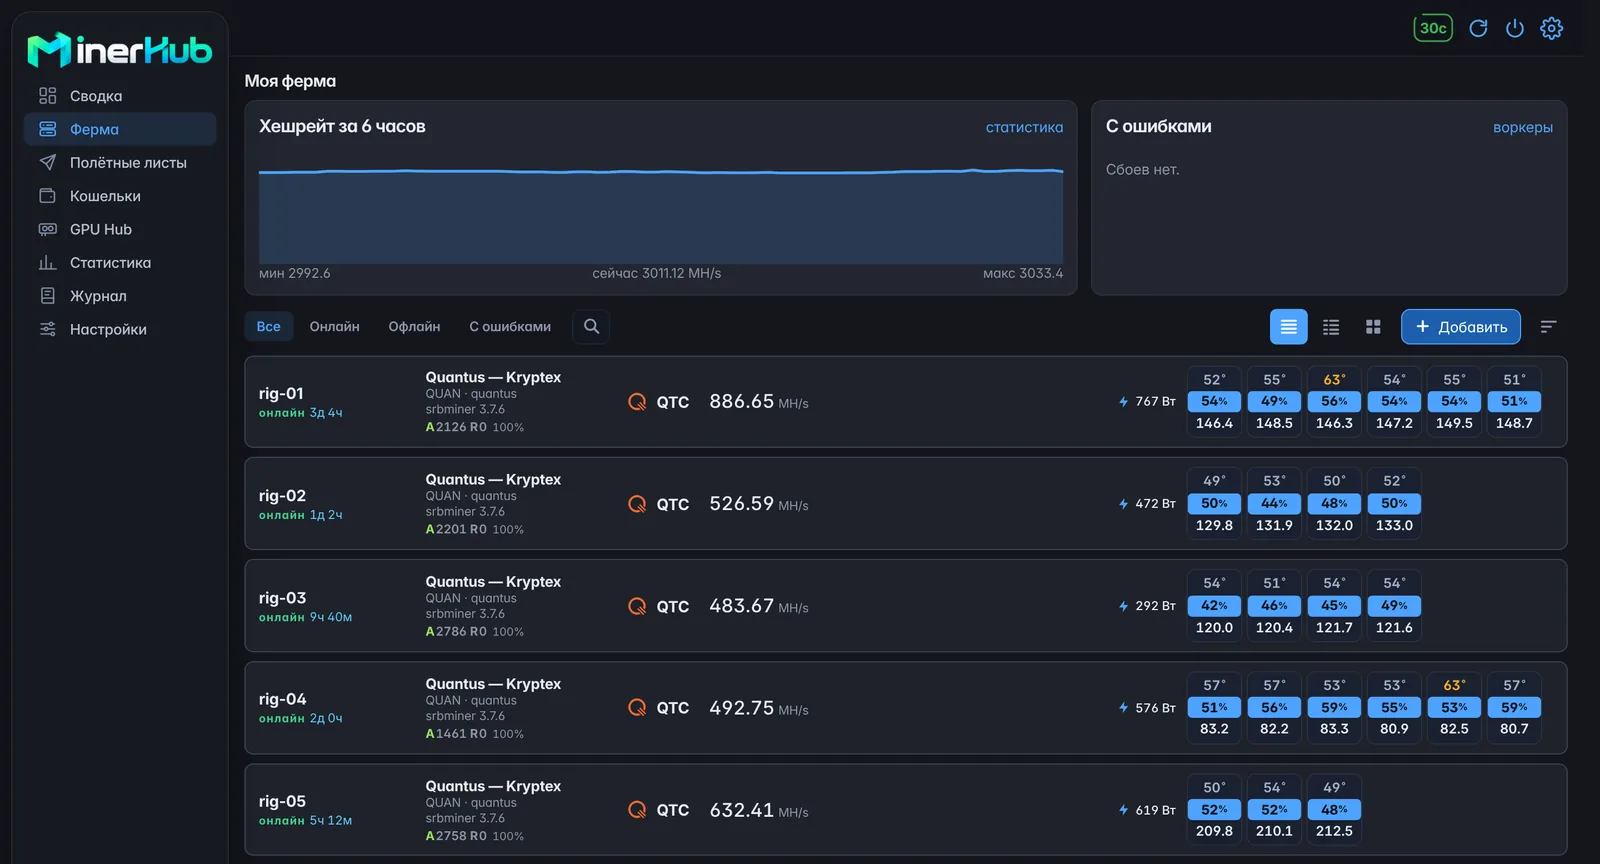Click the lightning icon beside 619 Вт

pos(1123,810)
